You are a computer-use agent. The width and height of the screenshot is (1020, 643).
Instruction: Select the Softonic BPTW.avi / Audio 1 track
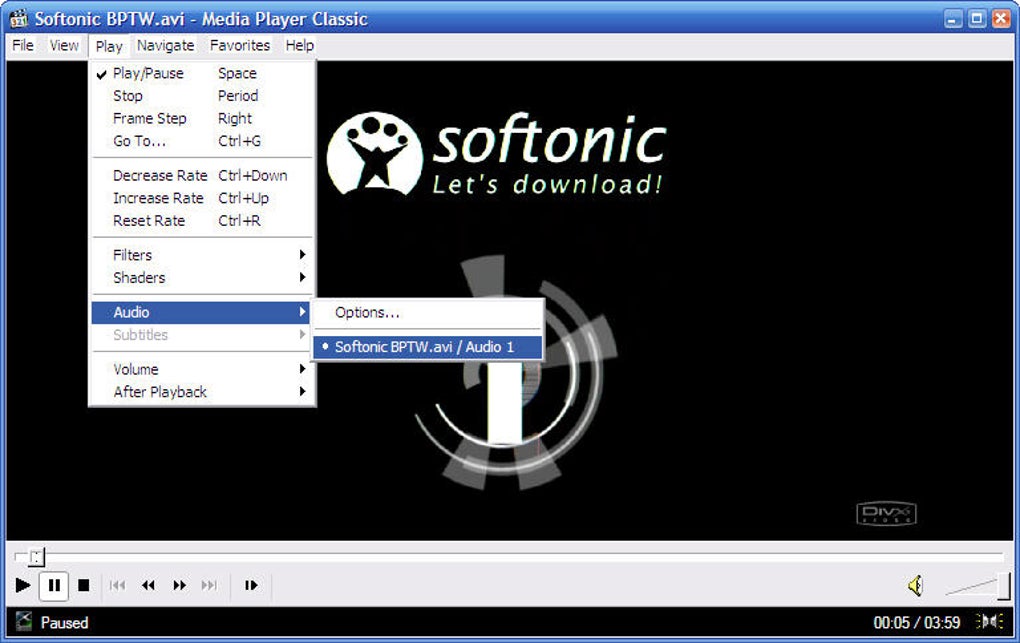[x=428, y=347]
